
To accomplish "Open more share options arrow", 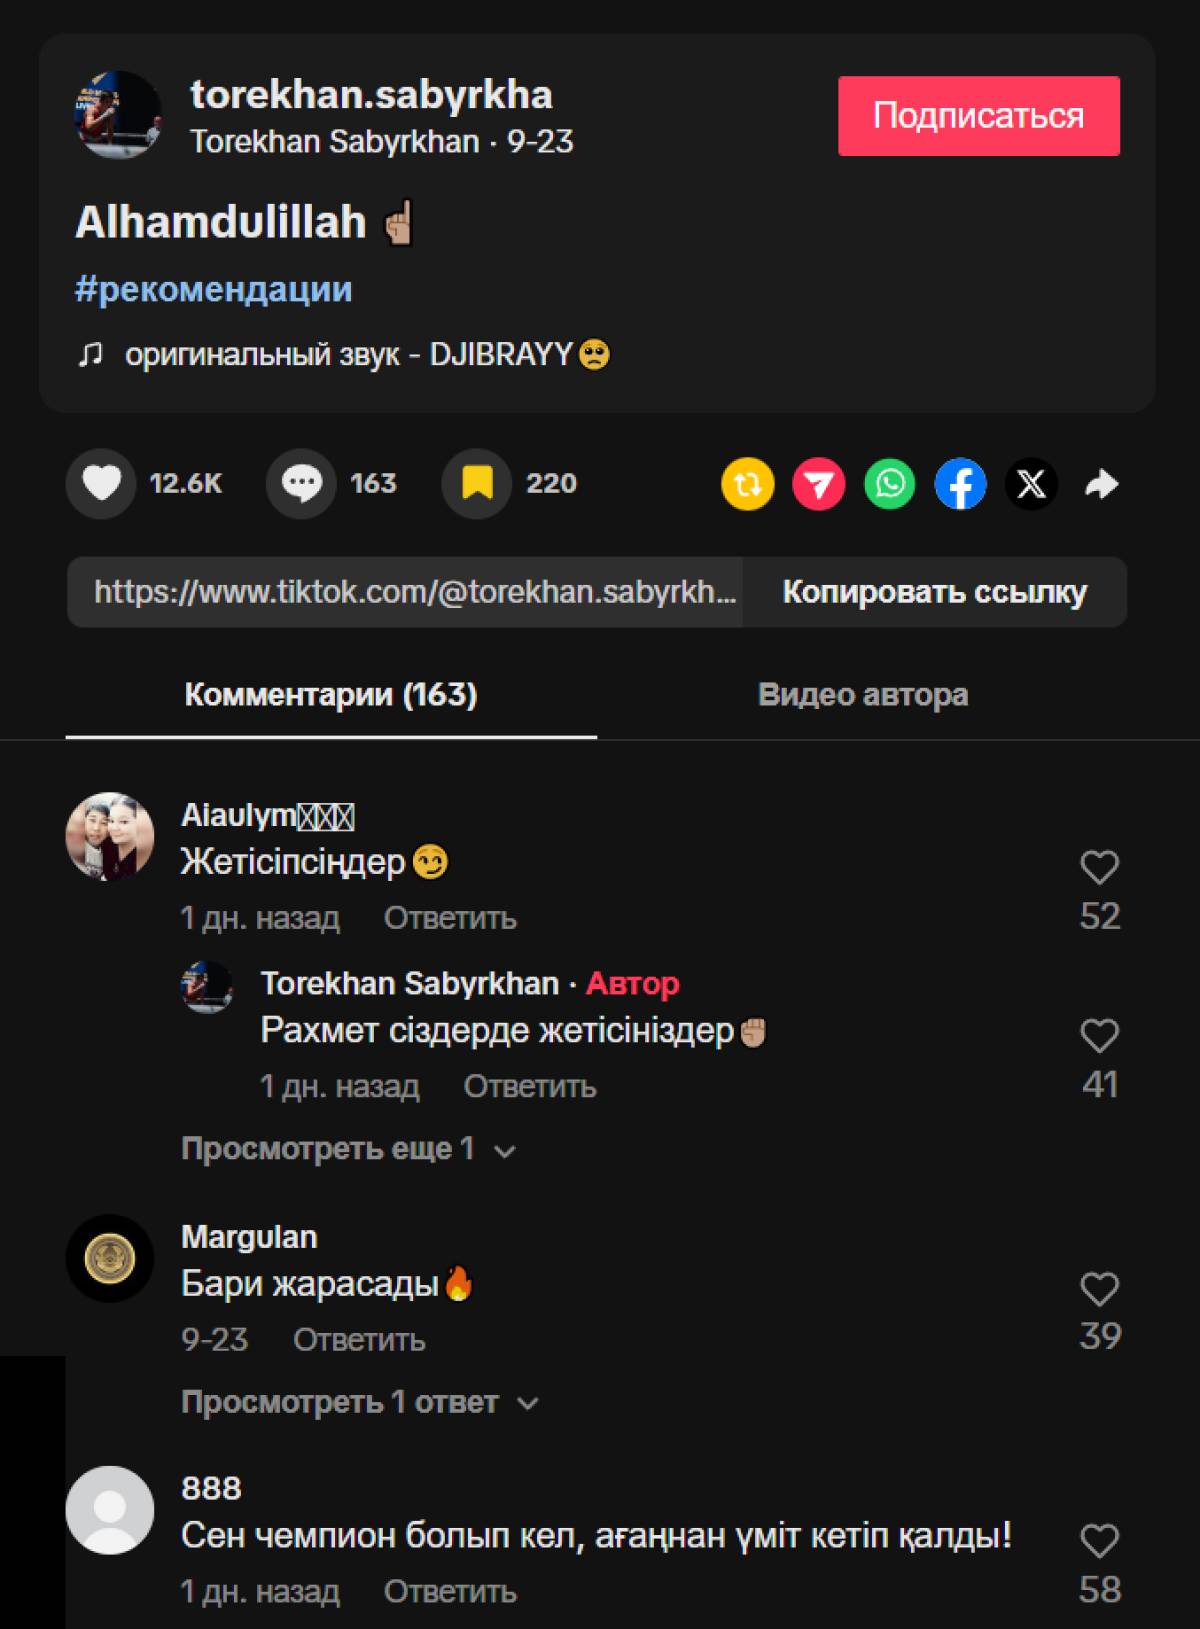I will (1101, 484).
